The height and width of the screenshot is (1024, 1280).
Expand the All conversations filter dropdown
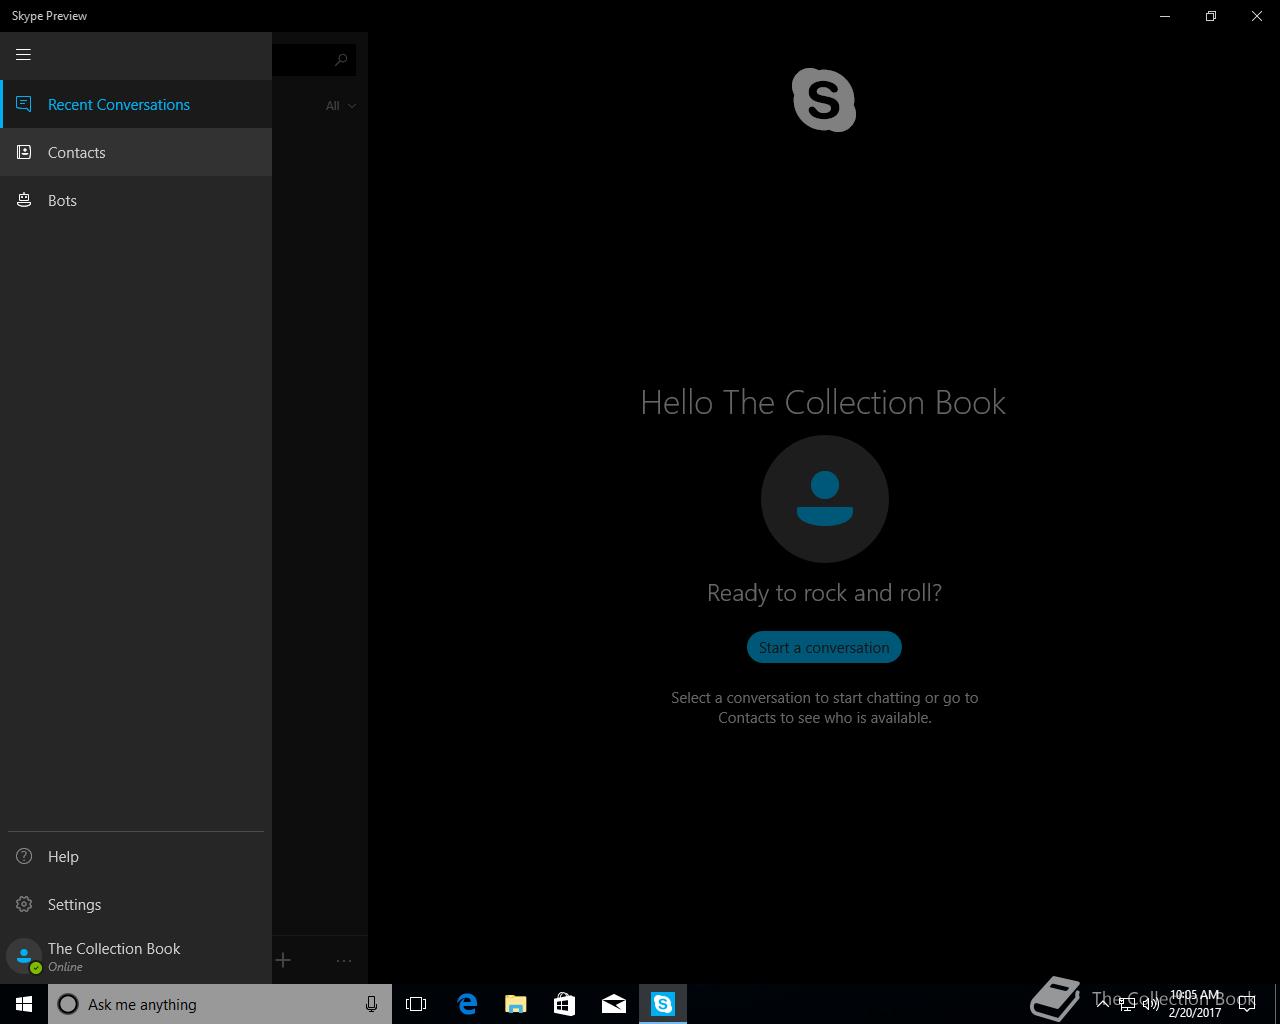point(340,105)
